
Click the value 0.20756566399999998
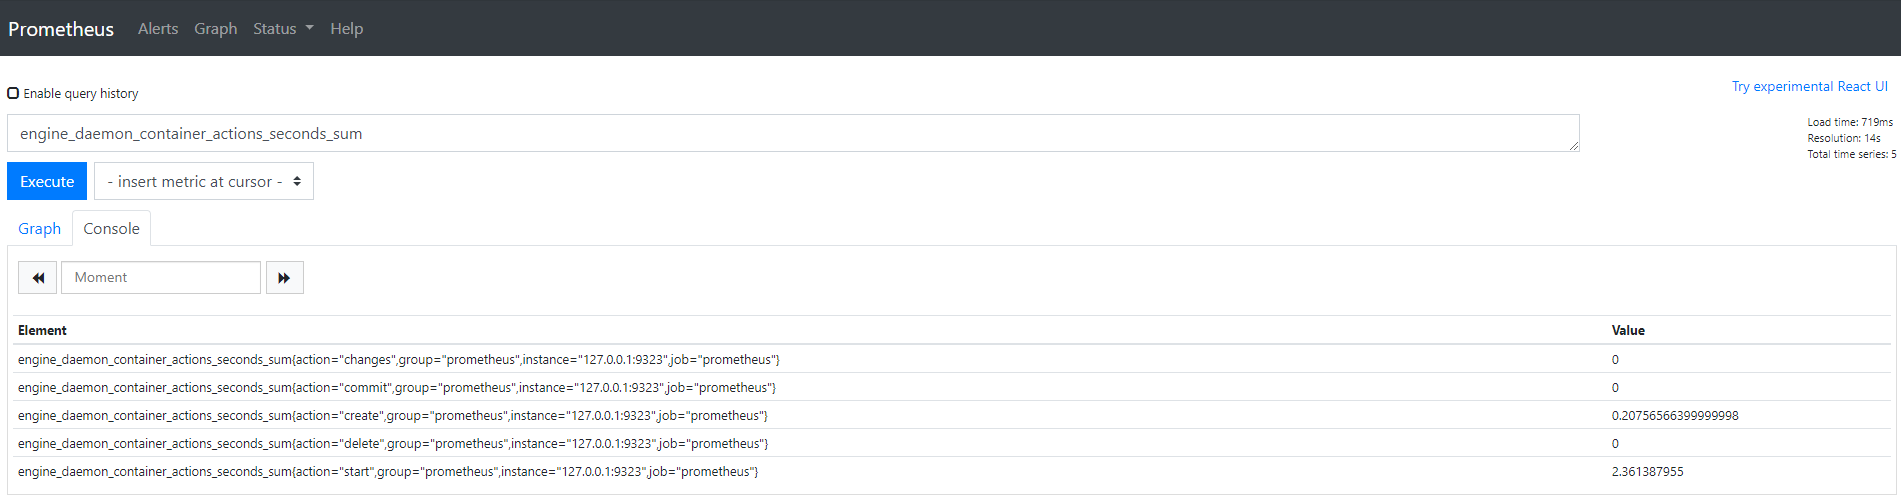[x=1675, y=416]
